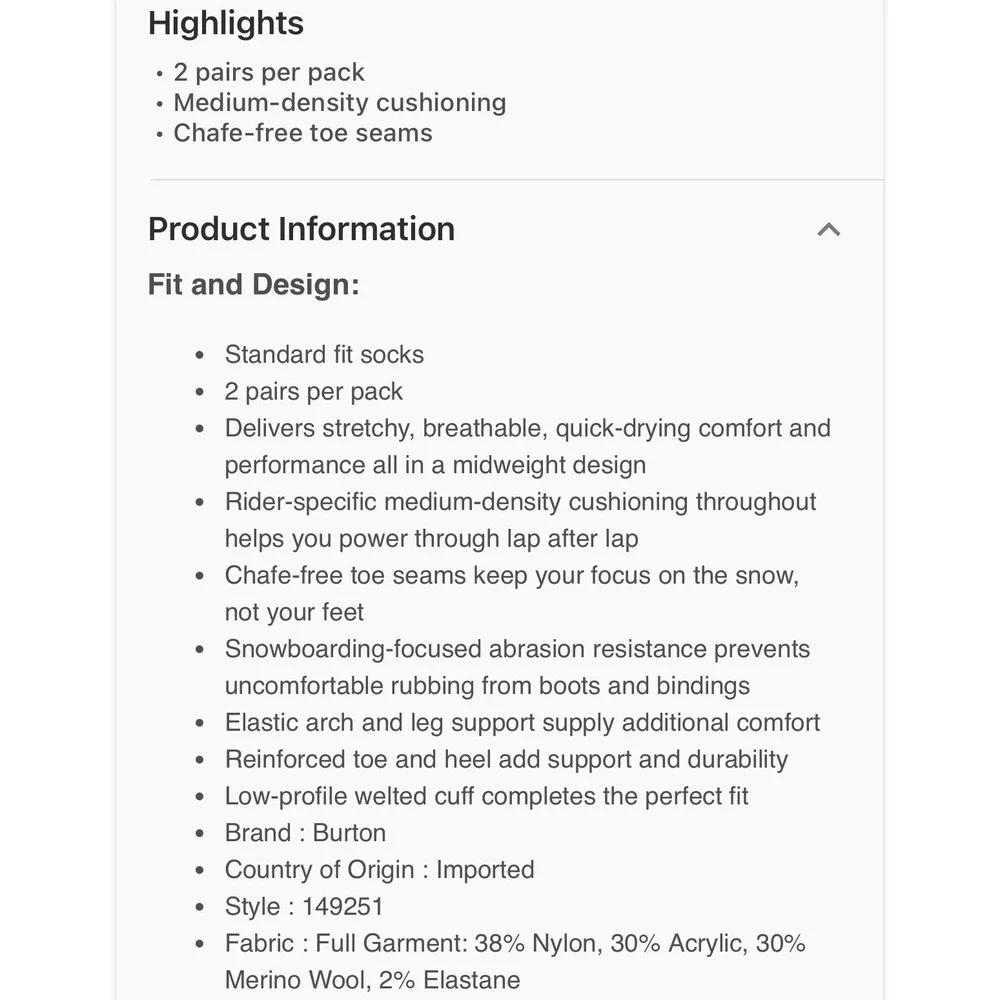
Task: Click the Product Information heading
Action: pos(301,229)
